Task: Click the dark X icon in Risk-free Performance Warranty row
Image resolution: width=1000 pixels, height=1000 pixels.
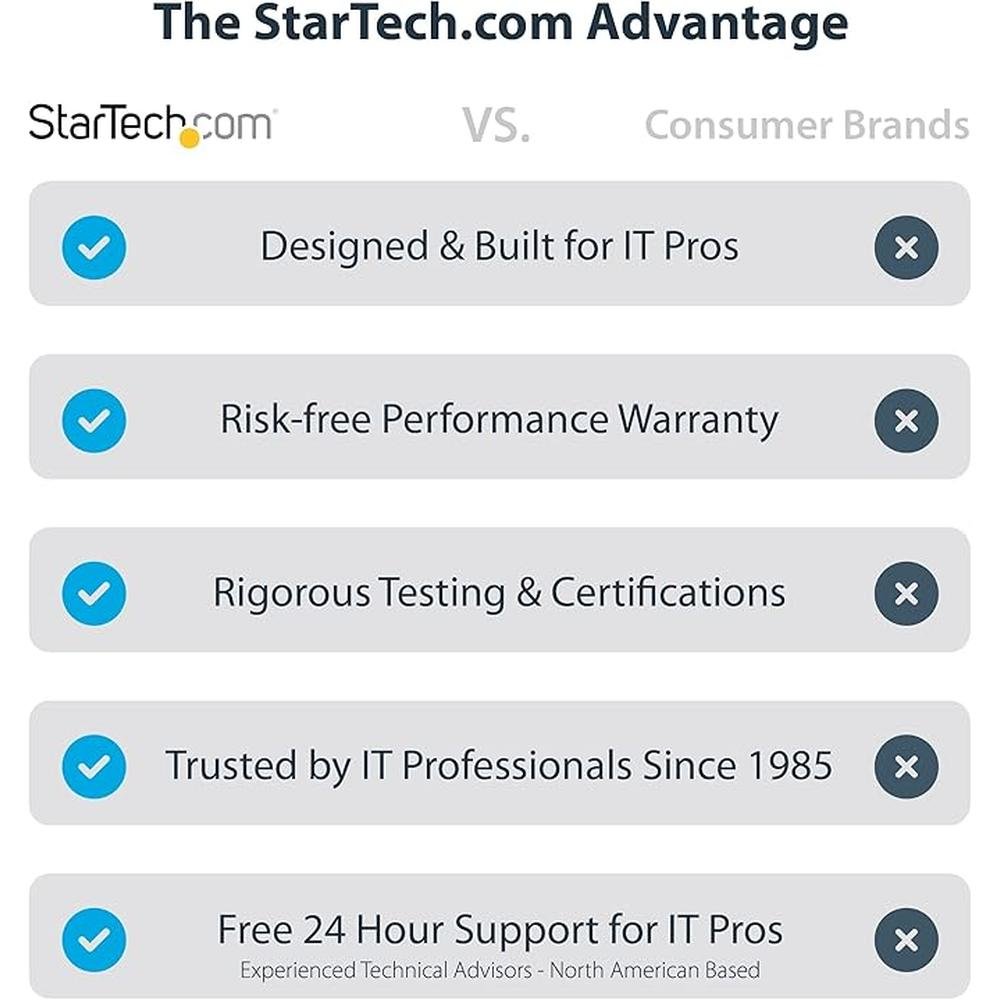Action: (906, 420)
